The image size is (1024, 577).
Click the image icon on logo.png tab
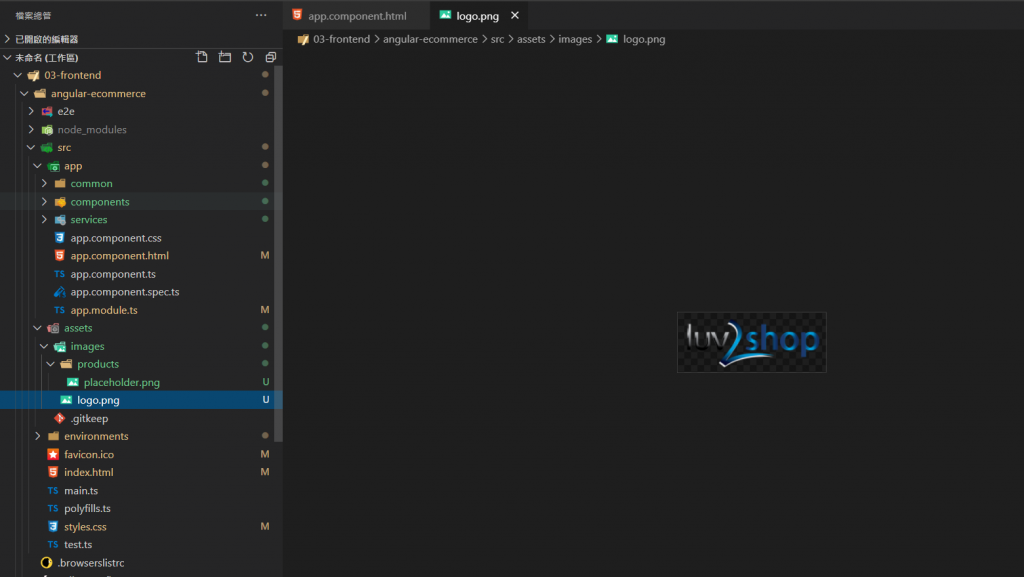click(x=445, y=14)
